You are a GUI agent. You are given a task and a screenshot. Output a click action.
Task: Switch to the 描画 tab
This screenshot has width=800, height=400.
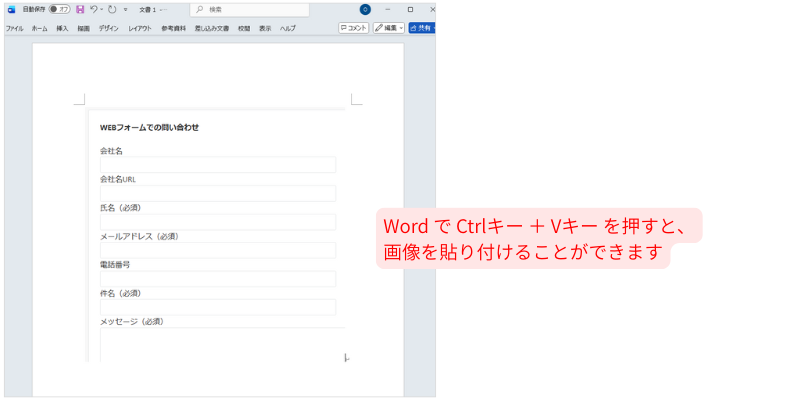click(x=84, y=29)
